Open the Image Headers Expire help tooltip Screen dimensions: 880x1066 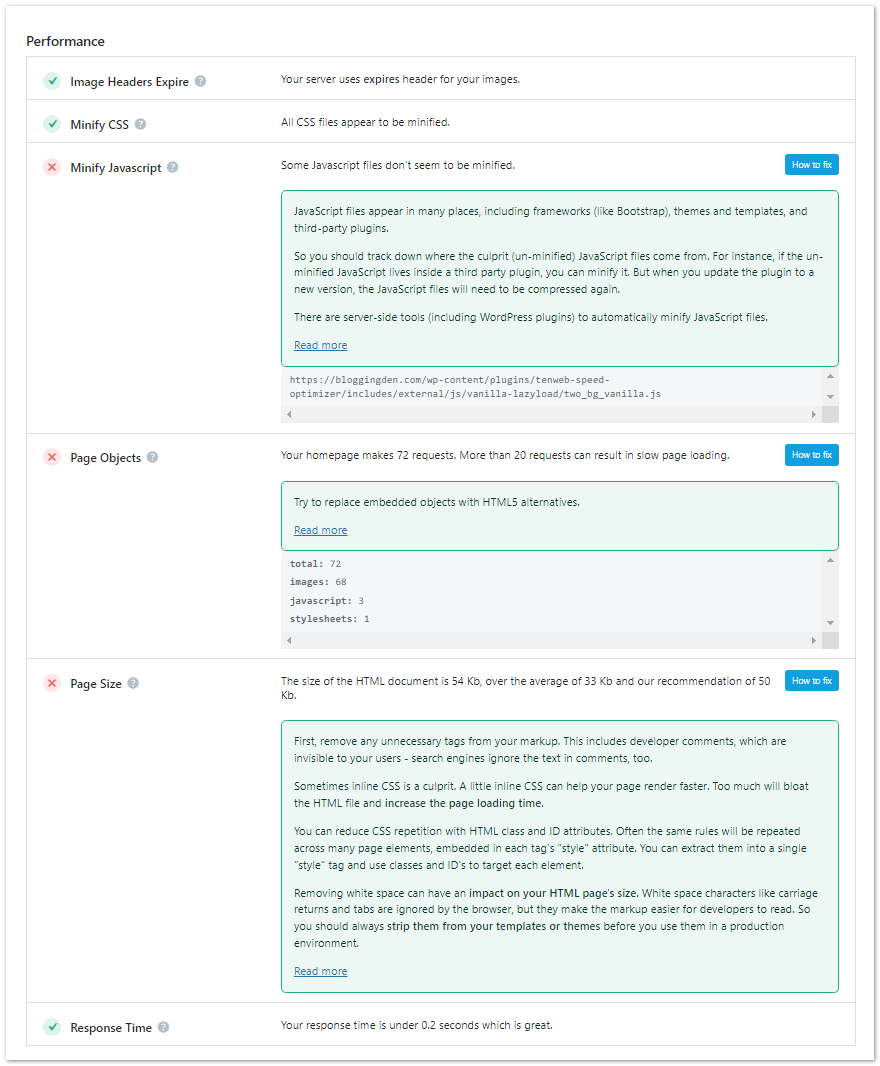pos(199,81)
